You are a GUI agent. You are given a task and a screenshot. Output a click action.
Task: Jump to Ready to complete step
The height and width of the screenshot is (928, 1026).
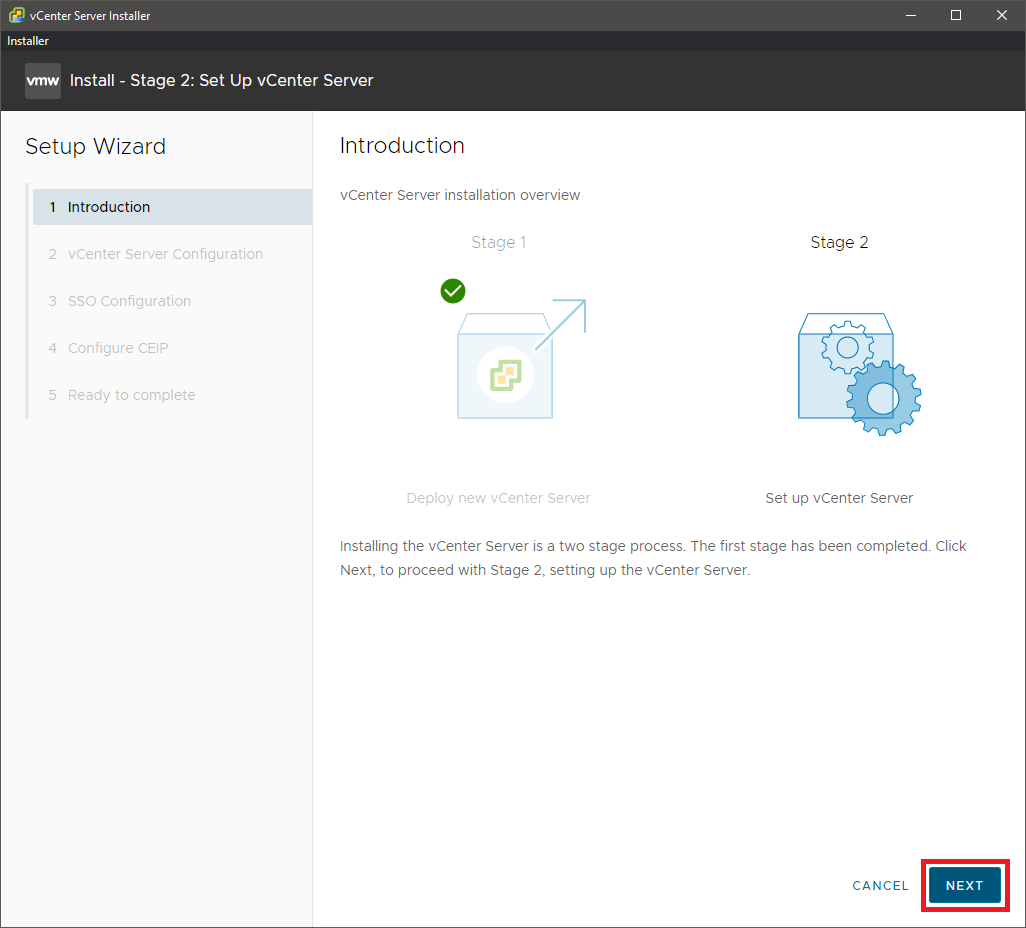click(x=131, y=395)
